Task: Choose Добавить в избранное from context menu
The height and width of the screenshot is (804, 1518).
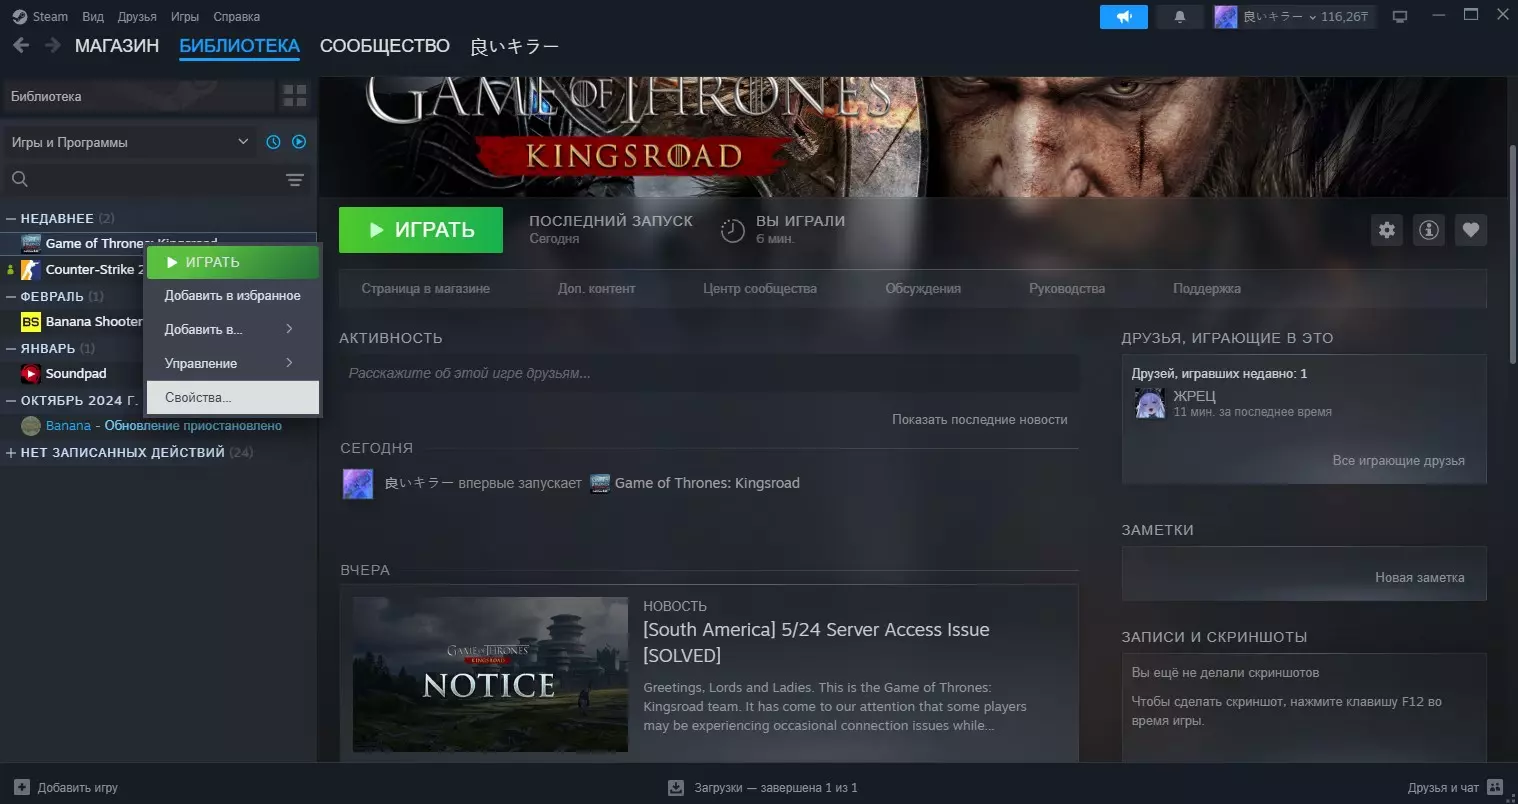Action: point(233,296)
